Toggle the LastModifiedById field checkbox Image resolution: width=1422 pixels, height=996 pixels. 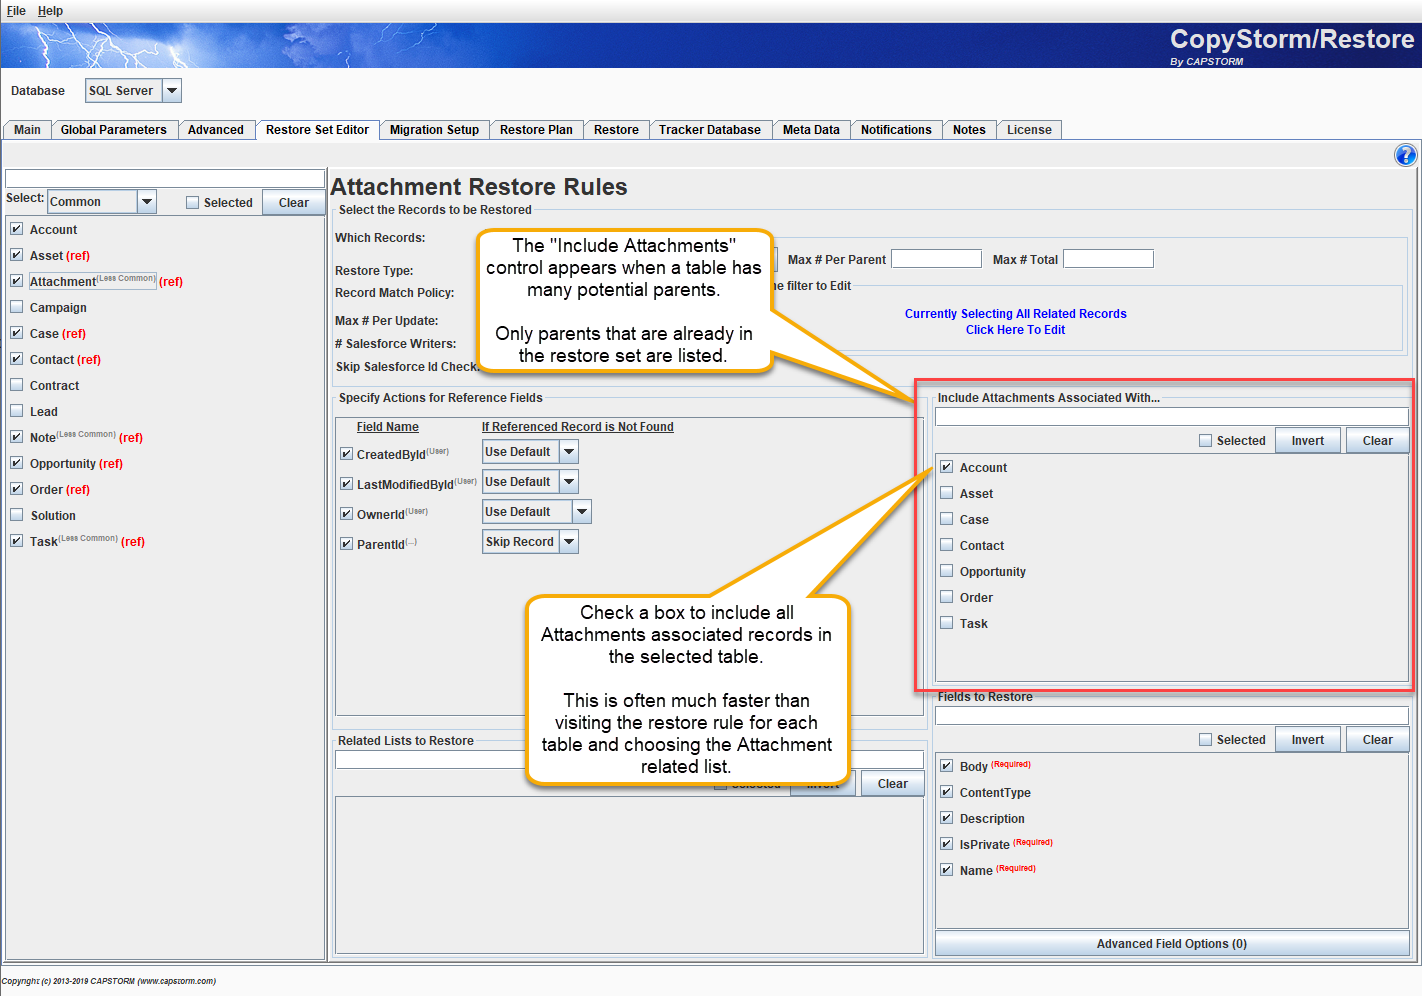pyautogui.click(x=347, y=484)
